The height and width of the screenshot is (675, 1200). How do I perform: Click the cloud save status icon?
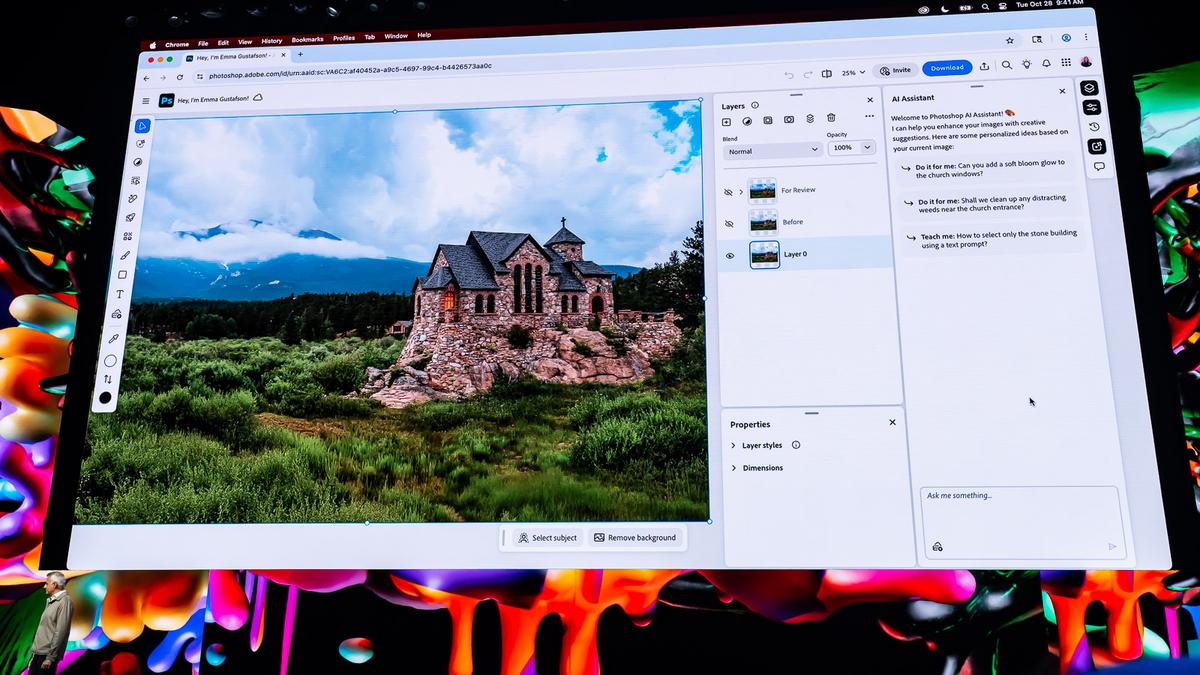(258, 98)
